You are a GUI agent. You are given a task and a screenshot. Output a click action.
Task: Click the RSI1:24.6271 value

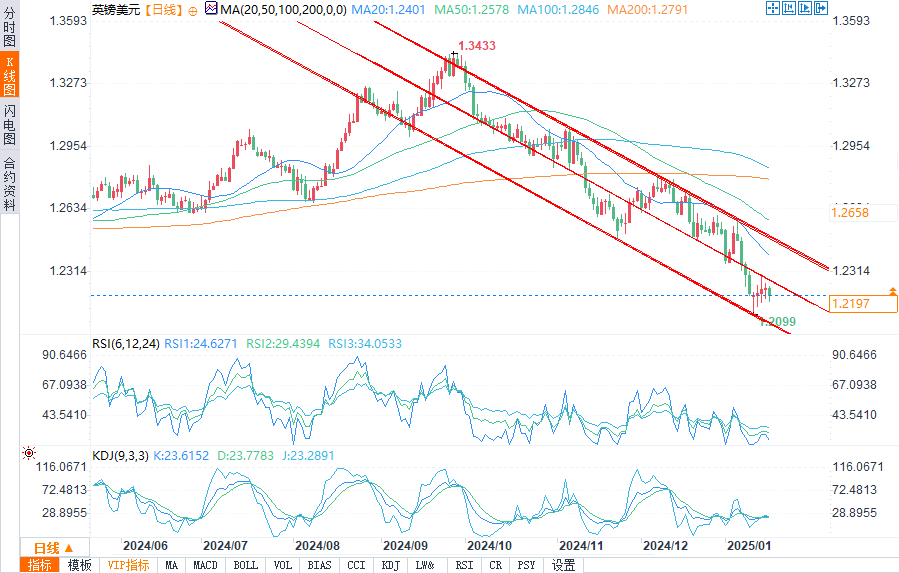click(201, 344)
